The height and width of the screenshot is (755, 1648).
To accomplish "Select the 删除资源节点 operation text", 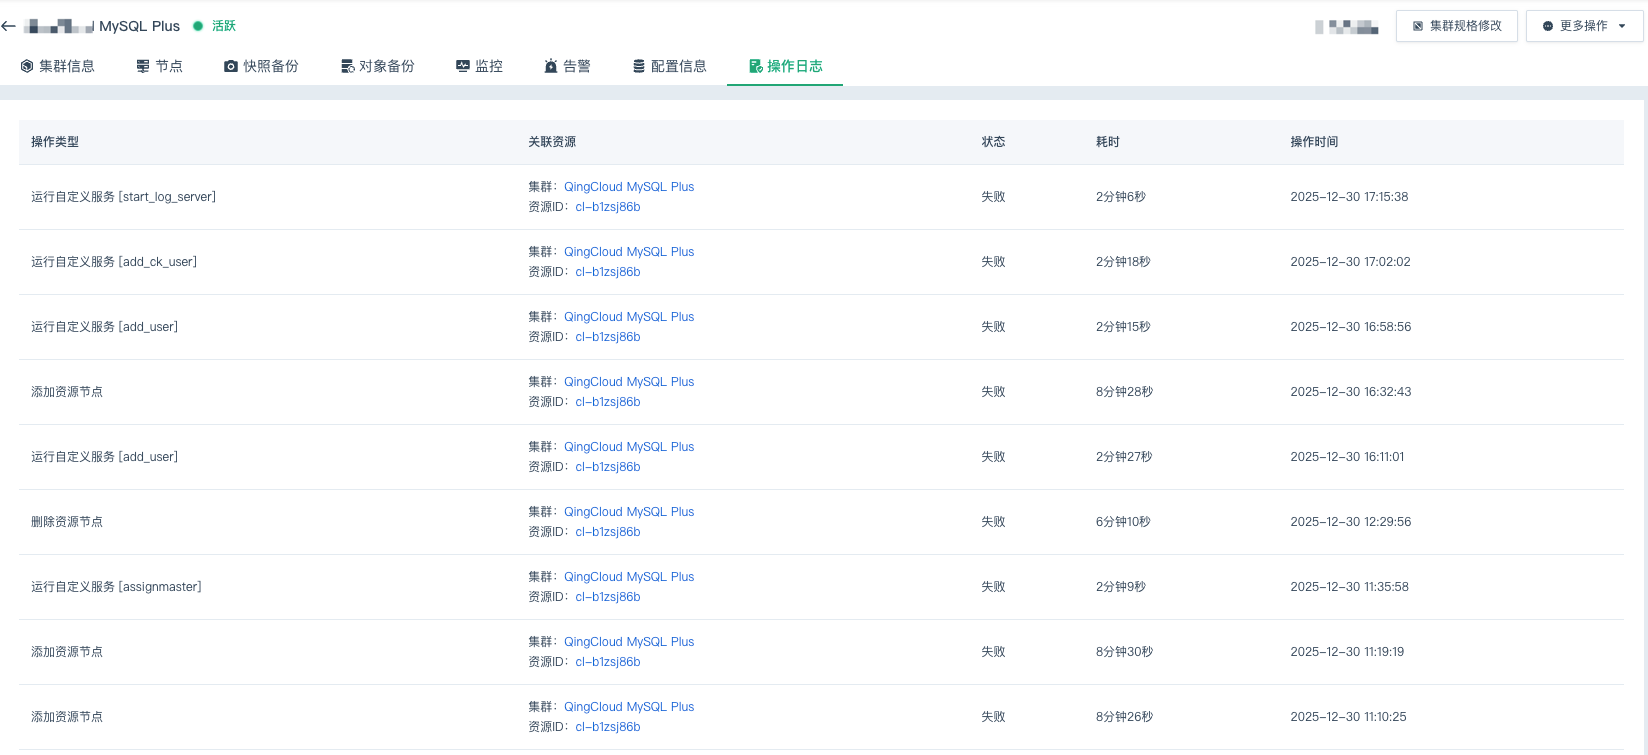I will pyautogui.click(x=67, y=522).
